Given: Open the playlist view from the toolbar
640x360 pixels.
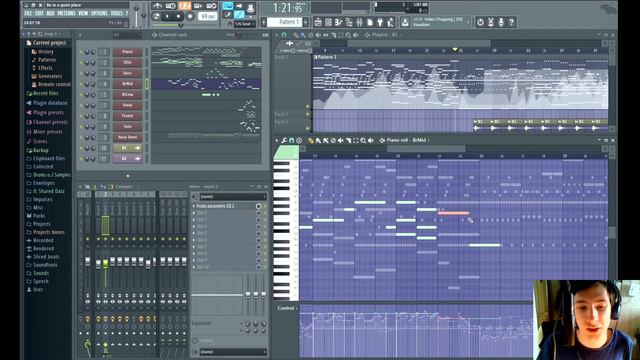Looking at the screenshot, I should [318, 22].
